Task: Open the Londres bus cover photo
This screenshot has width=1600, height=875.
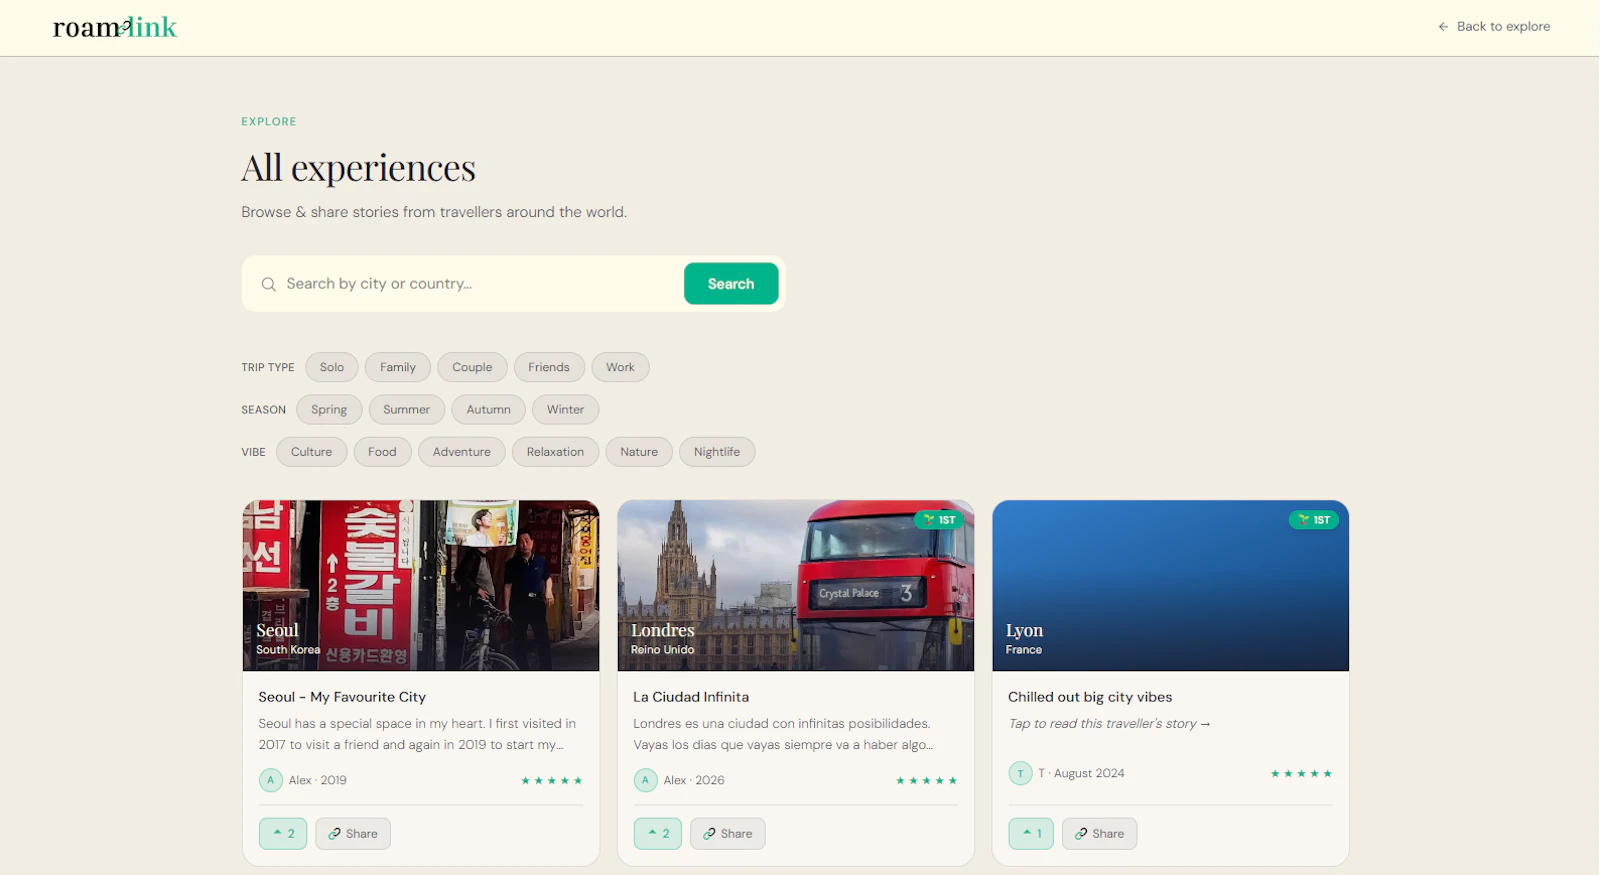Action: point(796,586)
